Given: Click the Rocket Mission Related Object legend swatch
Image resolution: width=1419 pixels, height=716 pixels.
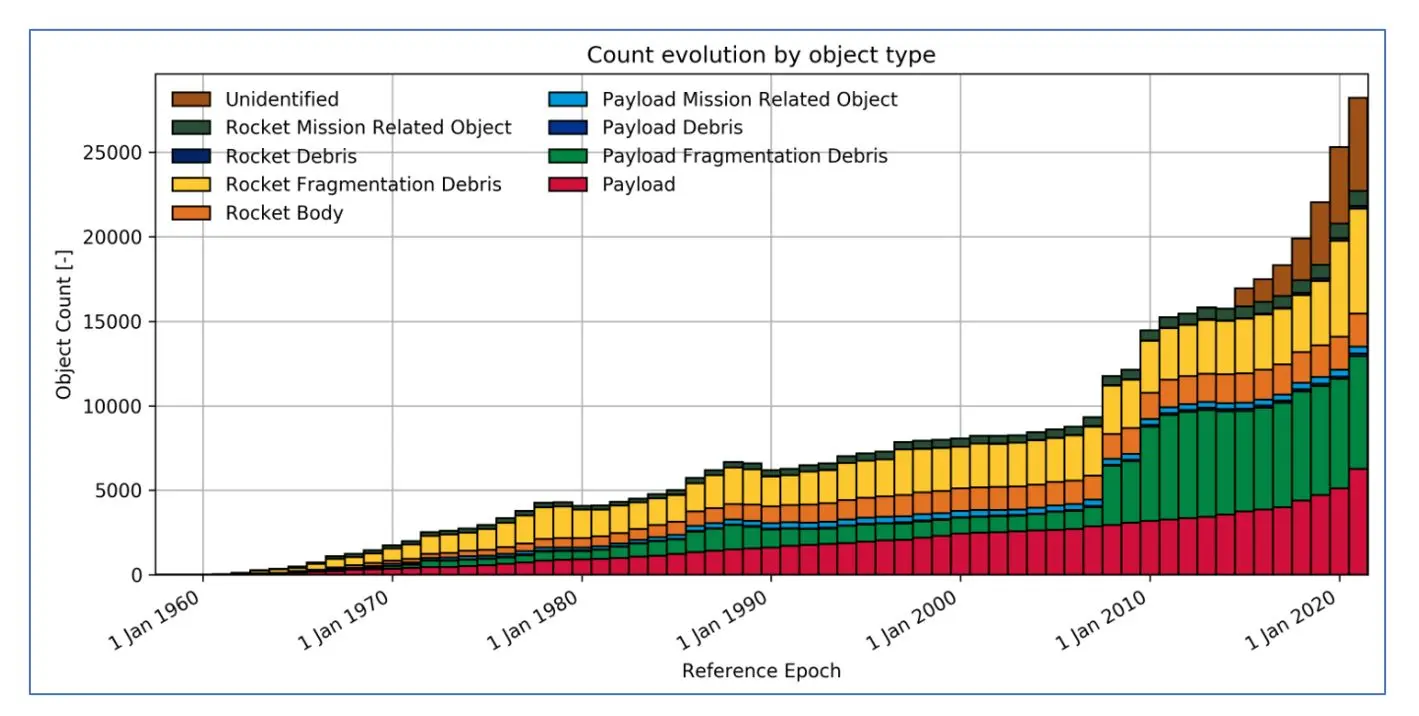Looking at the screenshot, I should click(x=192, y=128).
